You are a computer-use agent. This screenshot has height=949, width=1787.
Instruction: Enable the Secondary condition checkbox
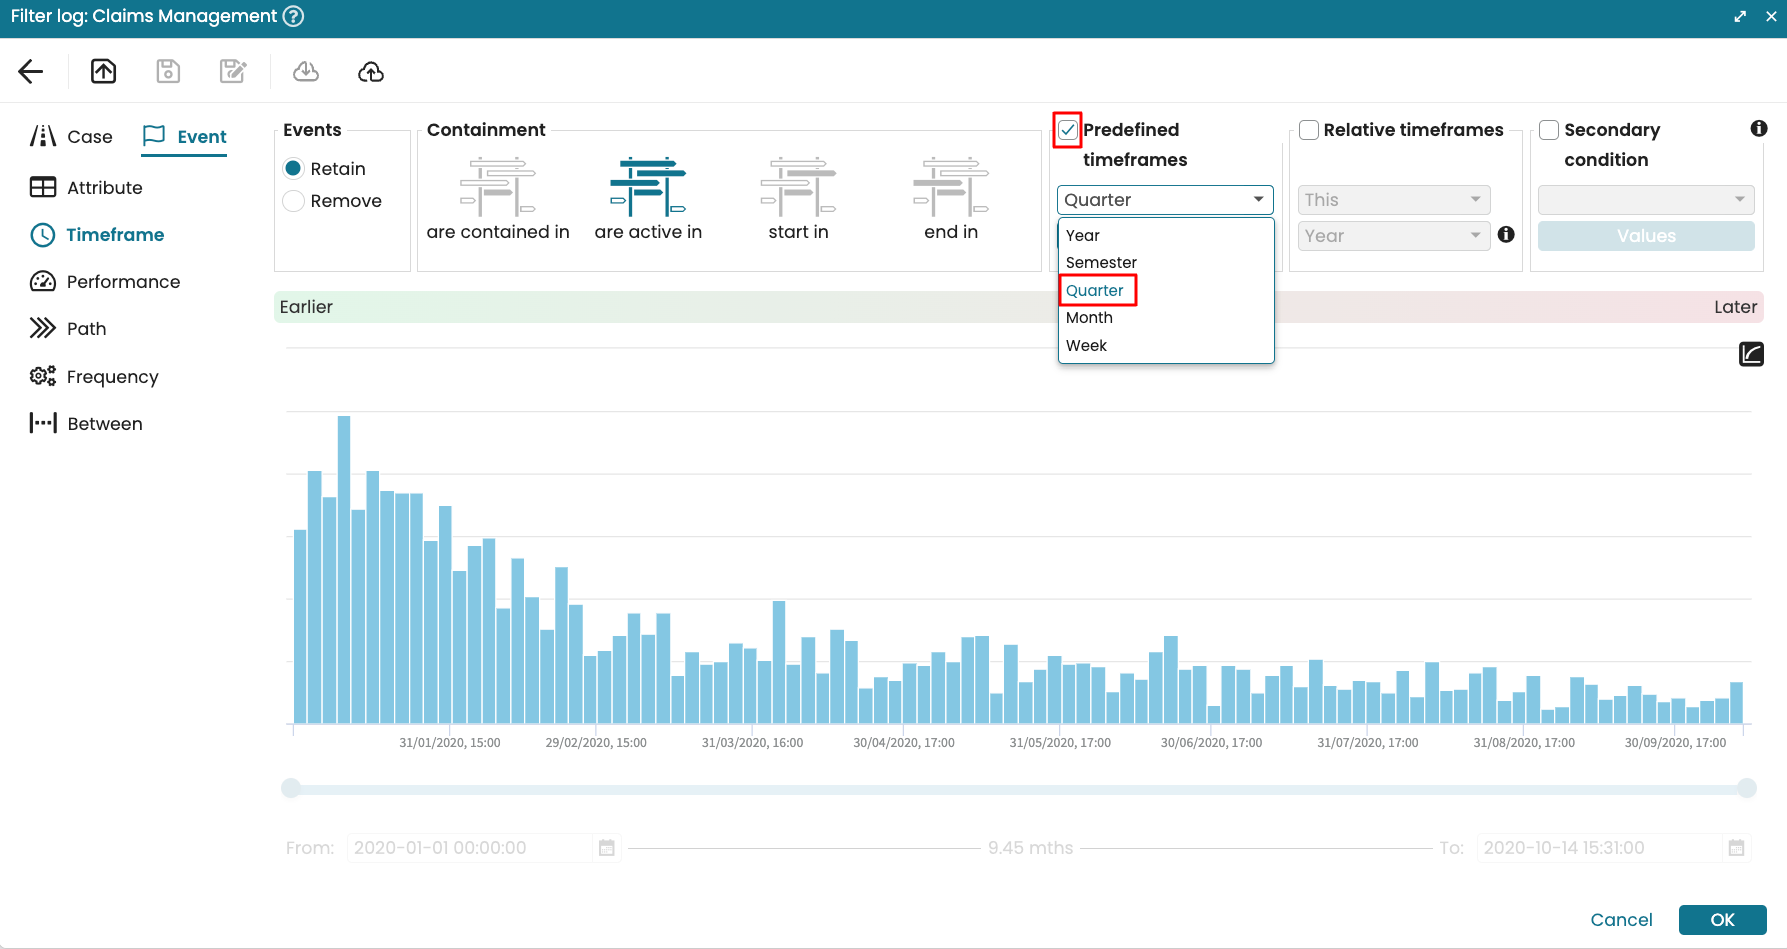point(1549,130)
